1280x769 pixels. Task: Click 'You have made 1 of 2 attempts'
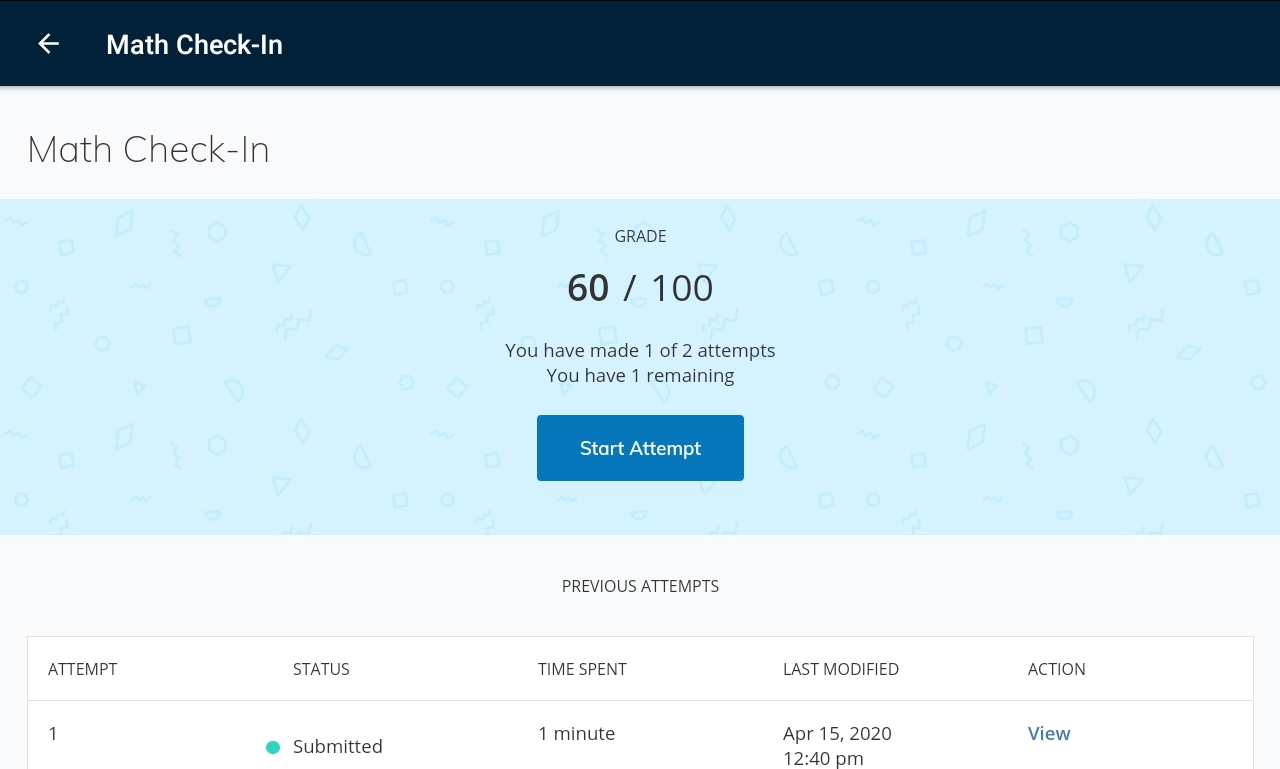point(640,350)
